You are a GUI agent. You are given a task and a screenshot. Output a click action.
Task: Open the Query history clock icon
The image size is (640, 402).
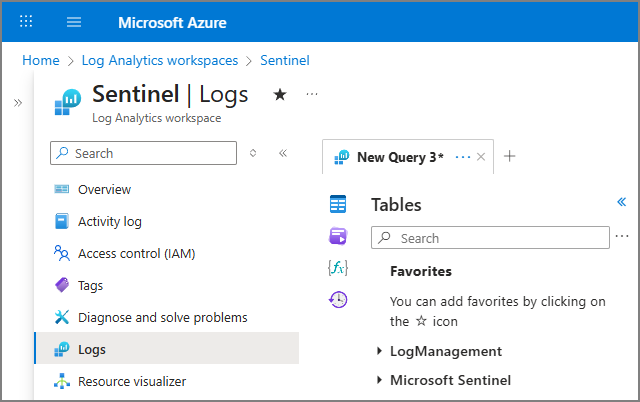pos(338,300)
